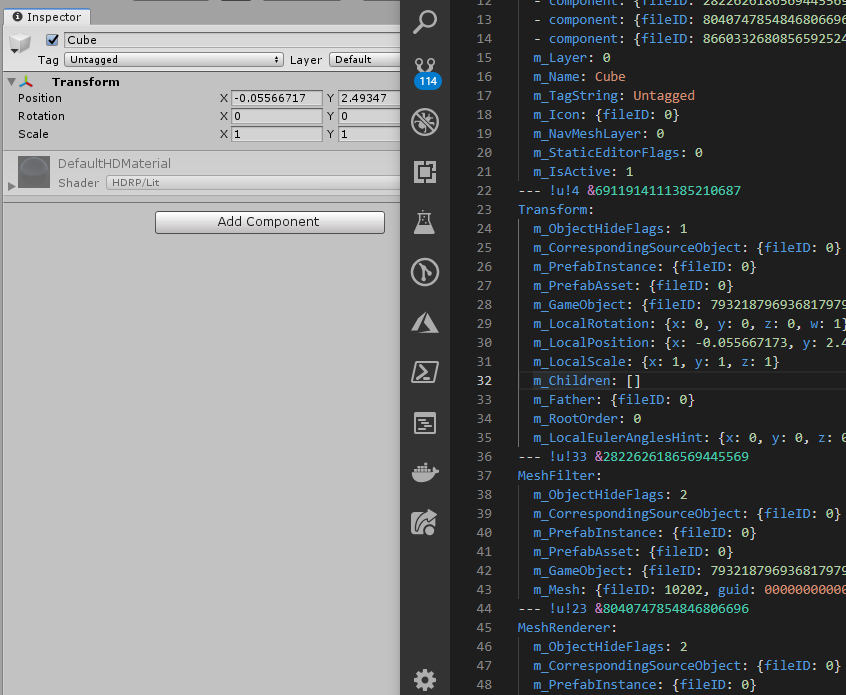Viewport: 846px width, 695px height.
Task: Click the m_TagString: Untagged line
Action: [x=614, y=96]
